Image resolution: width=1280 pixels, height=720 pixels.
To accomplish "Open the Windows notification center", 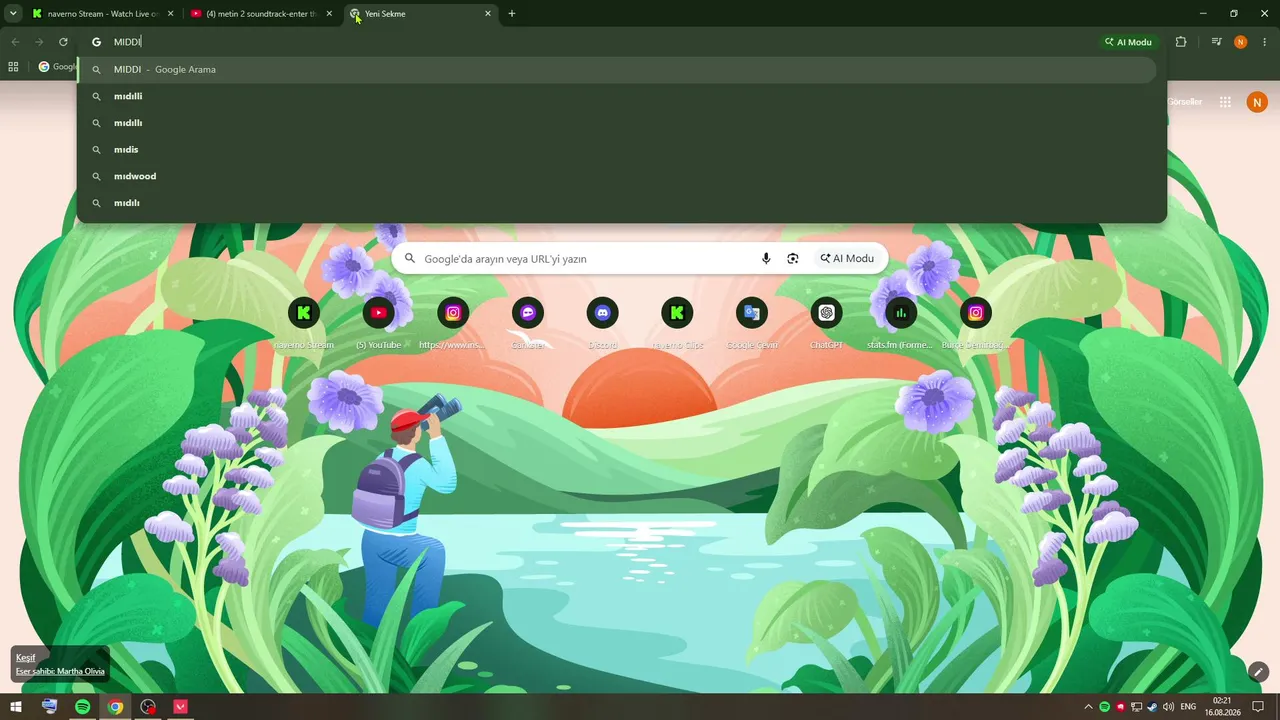I will (x=1259, y=707).
